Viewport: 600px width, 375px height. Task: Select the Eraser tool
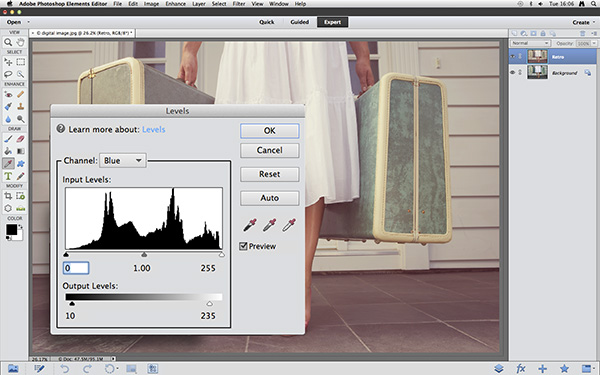(21, 139)
